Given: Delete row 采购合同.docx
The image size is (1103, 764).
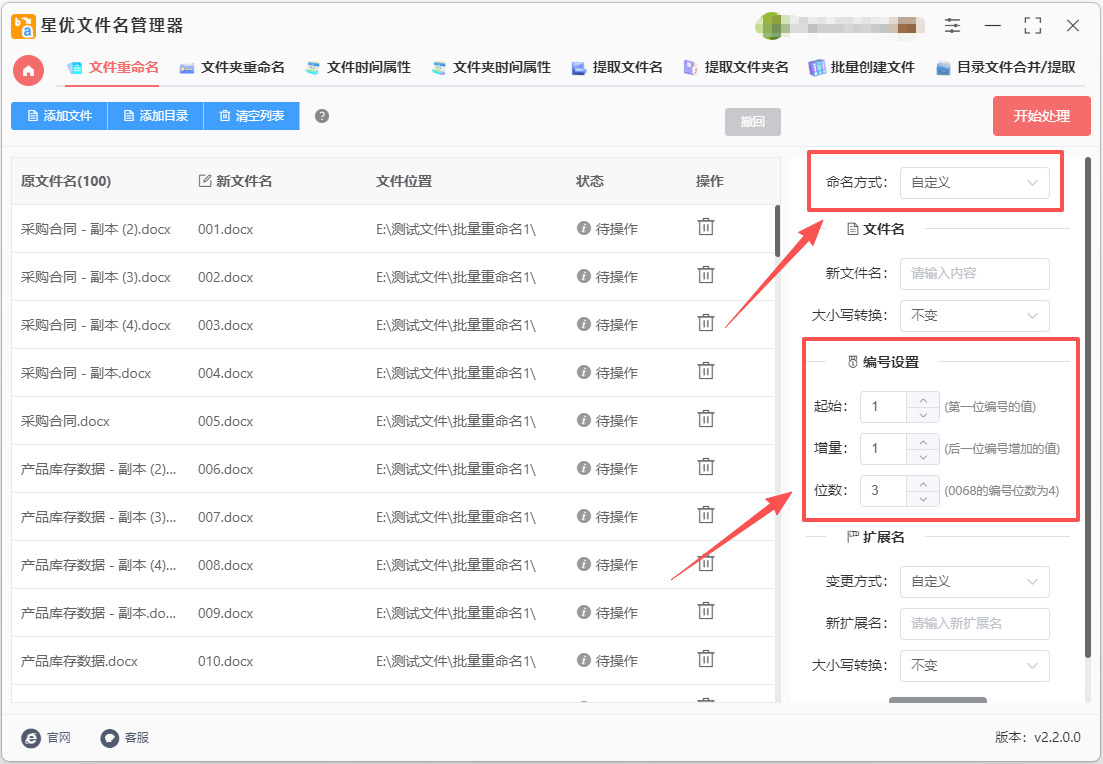Looking at the screenshot, I should 706,419.
